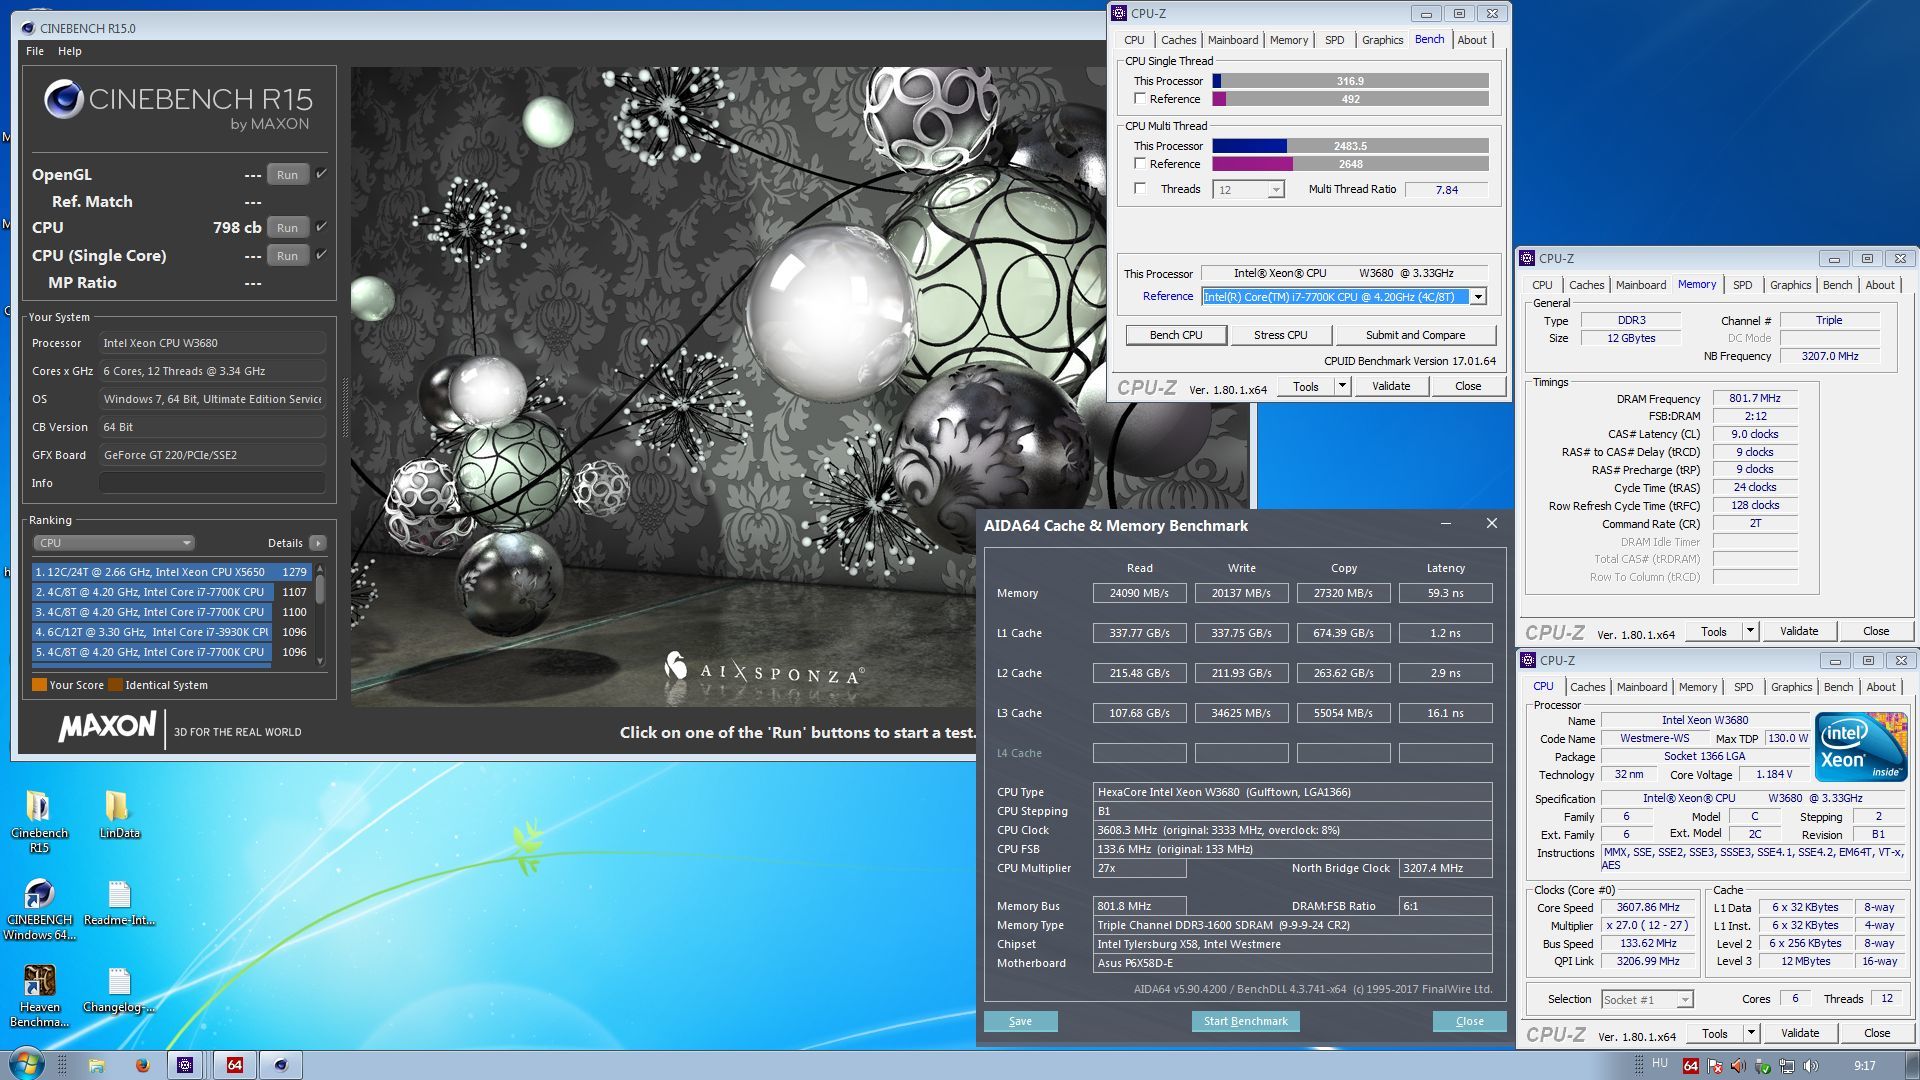Image resolution: width=1920 pixels, height=1080 pixels.
Task: Click the Cinebench R15 sphere logo
Action: click(x=63, y=99)
